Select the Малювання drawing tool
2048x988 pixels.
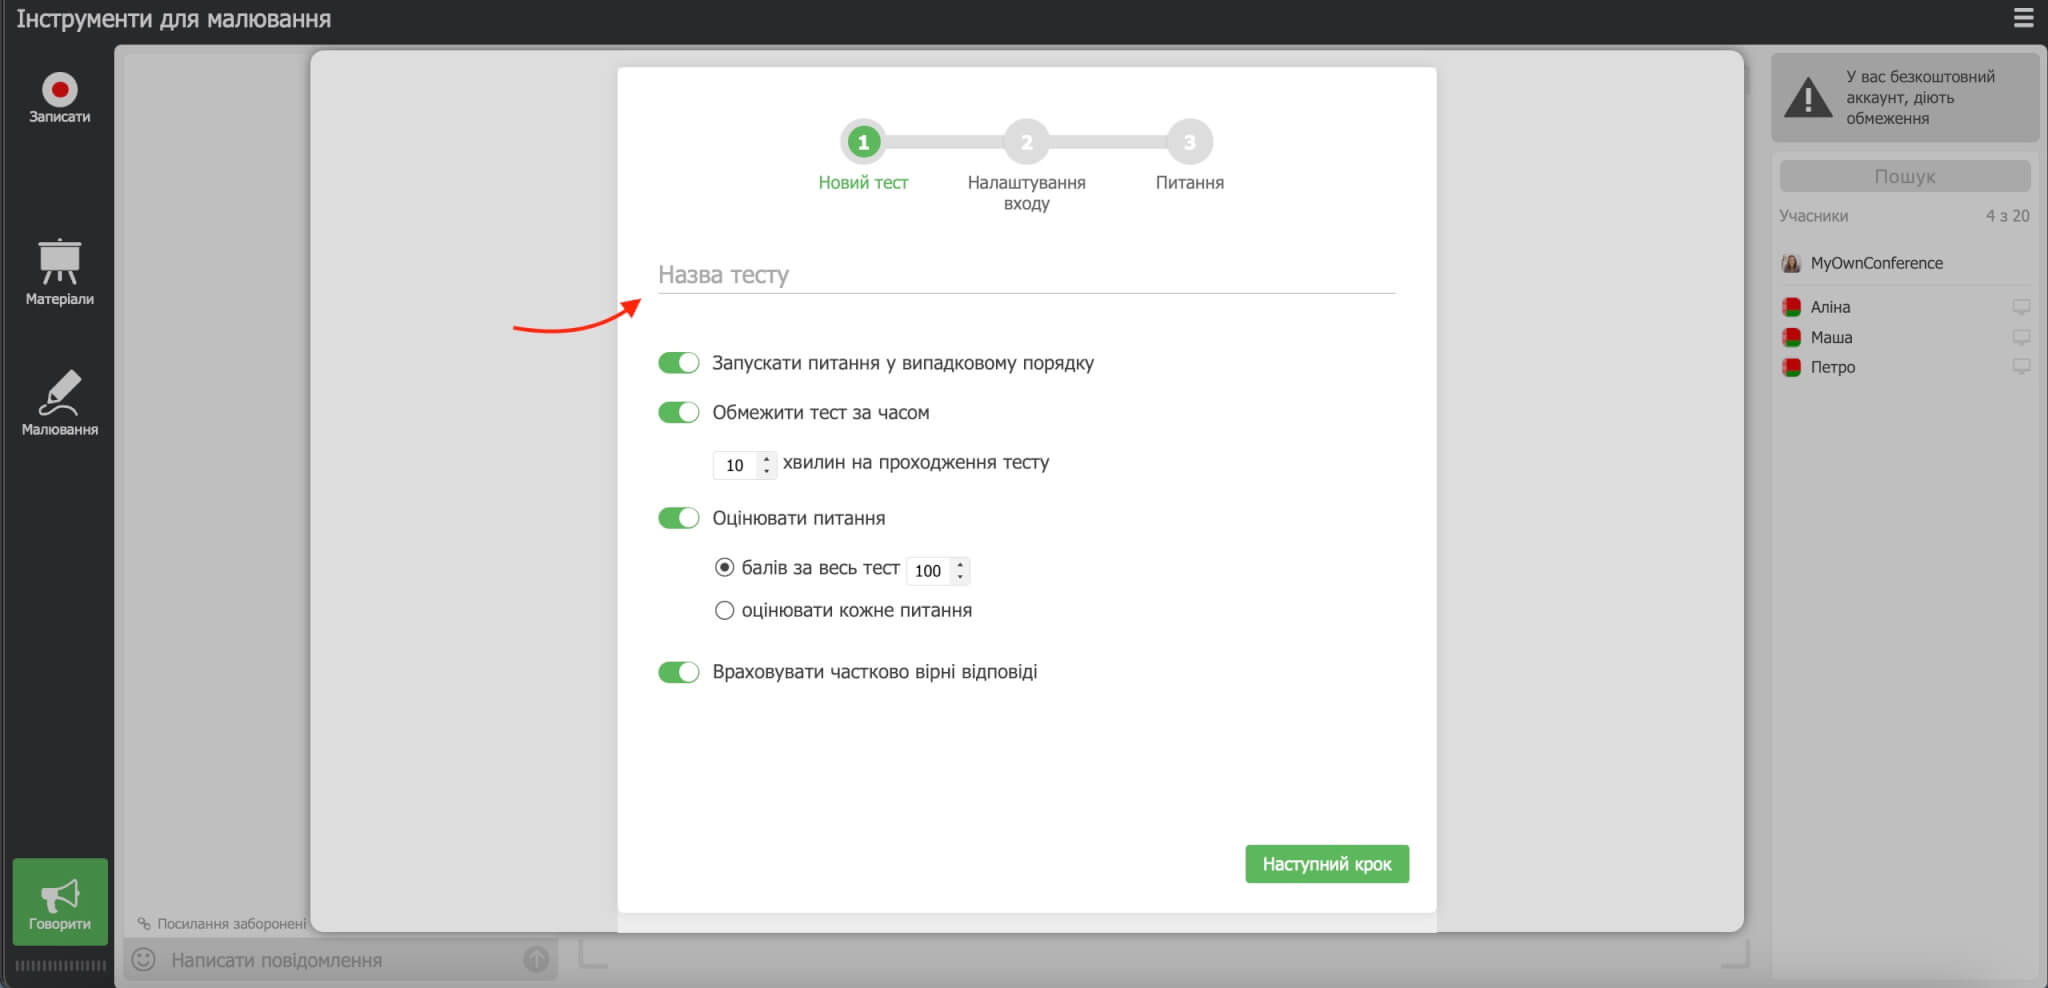59,400
